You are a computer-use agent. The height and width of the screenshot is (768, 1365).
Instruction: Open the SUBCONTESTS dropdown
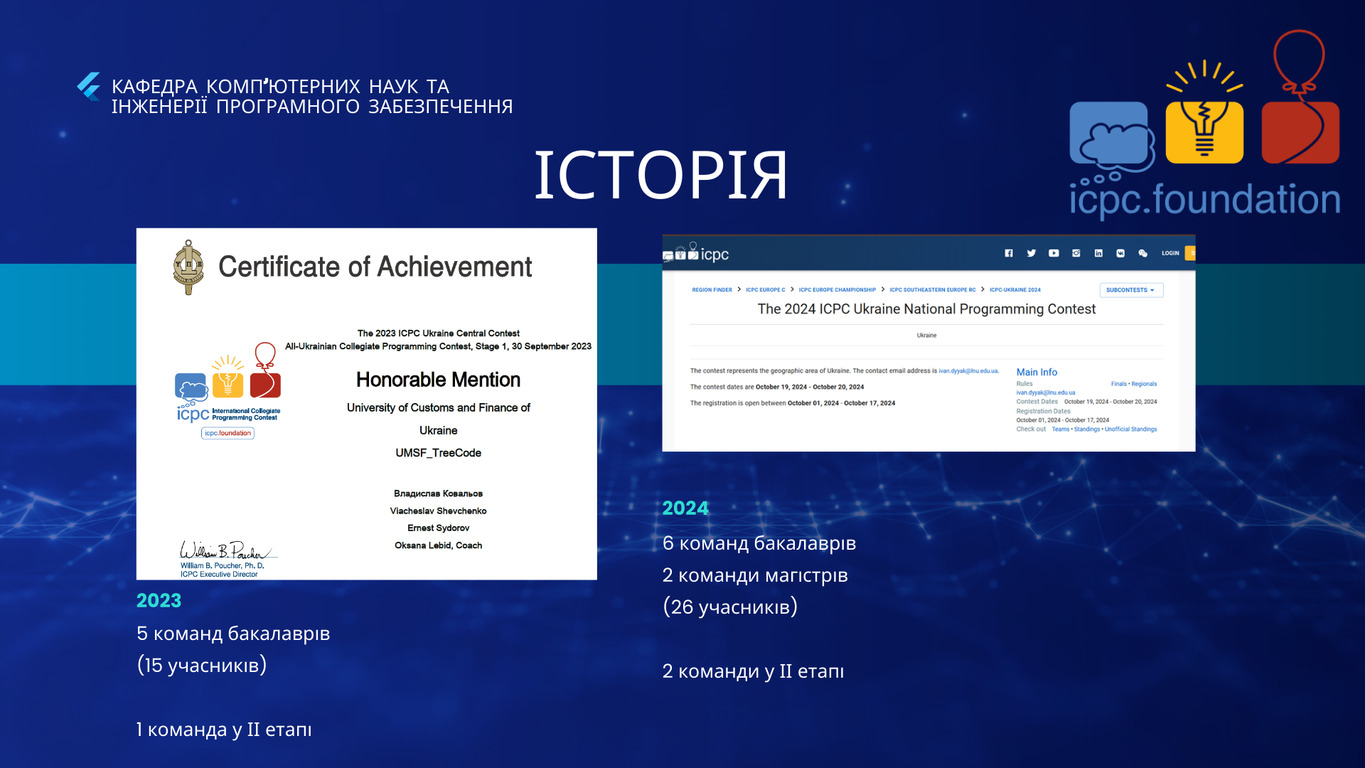[1132, 290]
